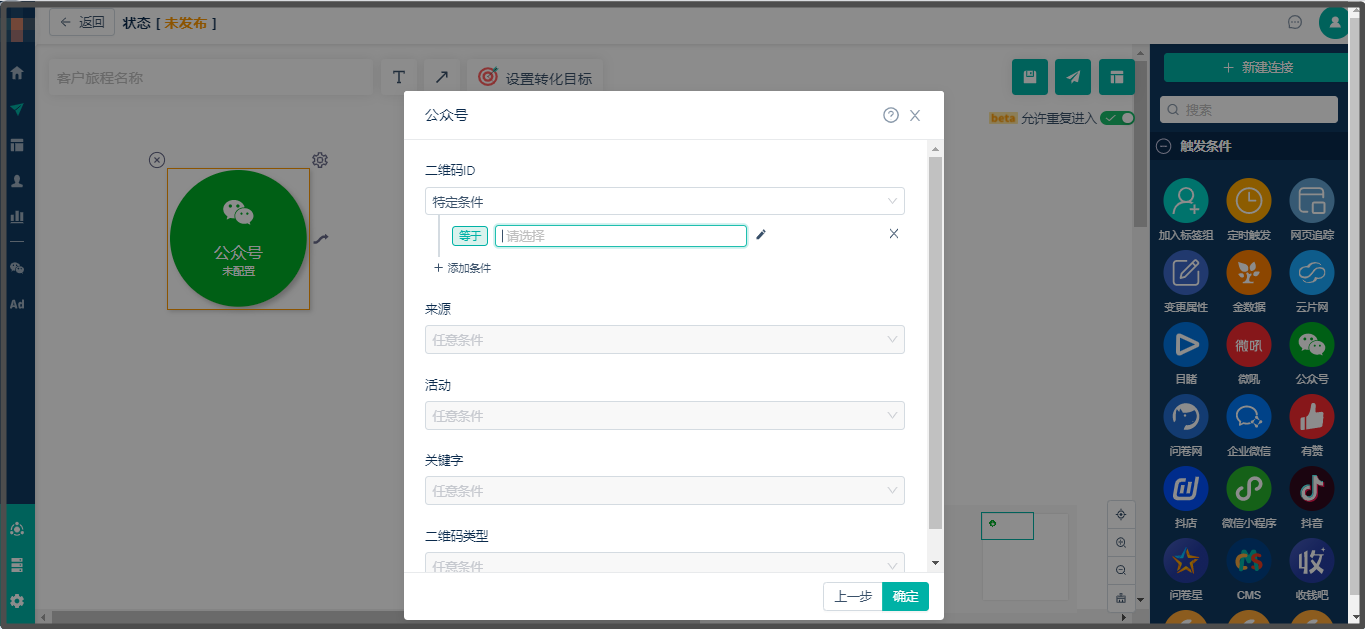Click the 上一步 button
Viewport: 1365px width, 629px height.
pos(853,597)
